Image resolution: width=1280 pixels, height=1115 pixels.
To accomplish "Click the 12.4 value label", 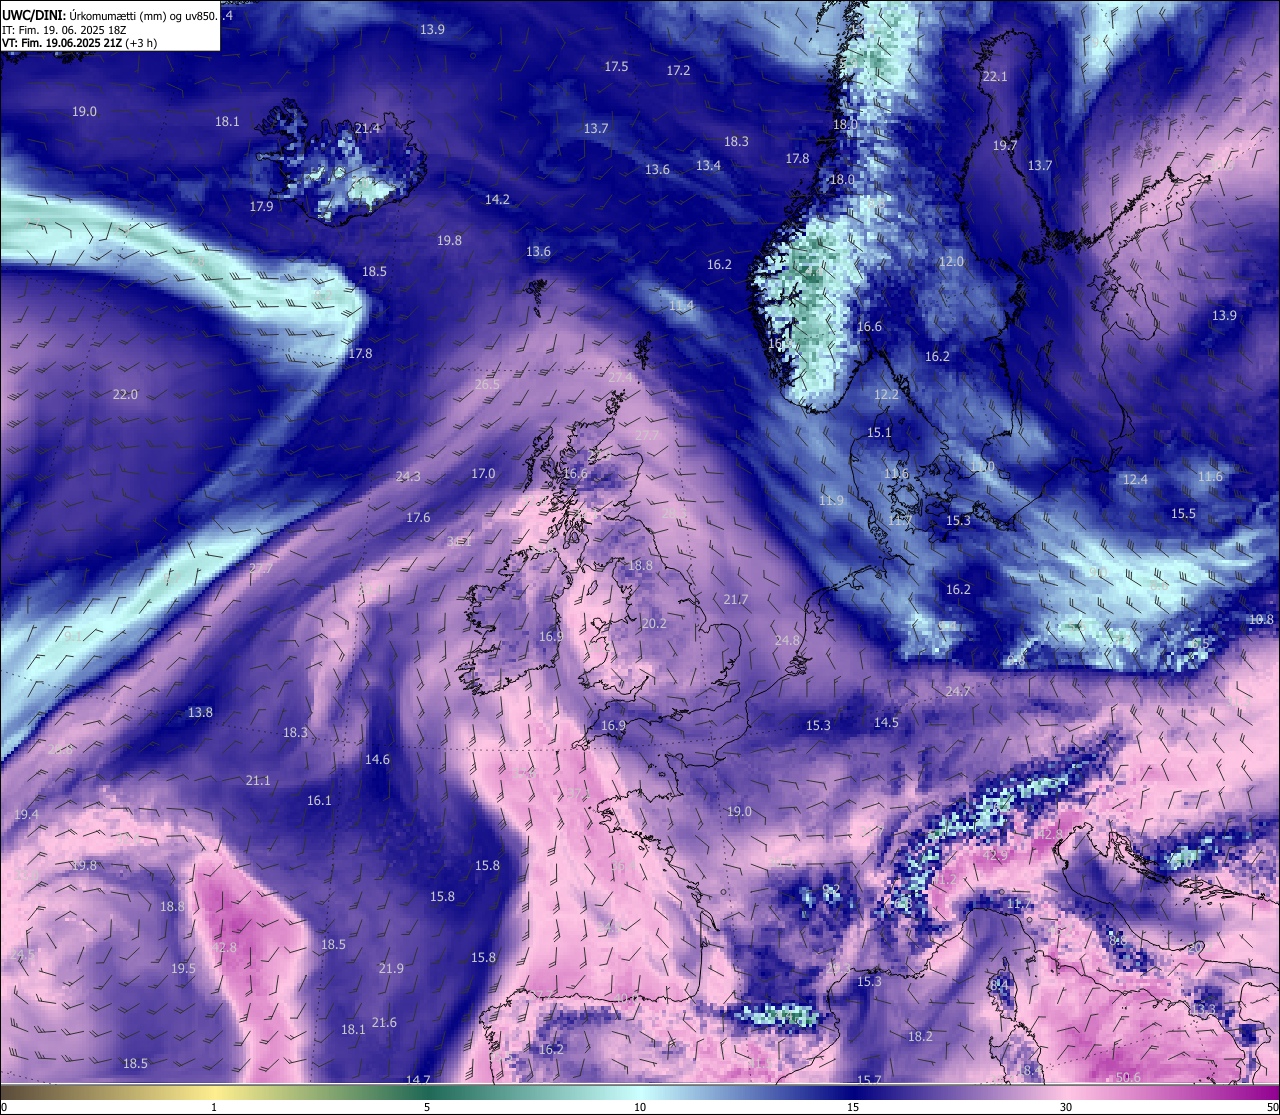I will [x=1135, y=479].
